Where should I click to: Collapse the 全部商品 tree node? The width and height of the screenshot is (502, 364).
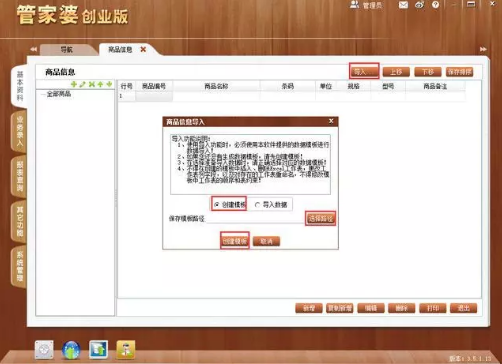click(x=43, y=94)
